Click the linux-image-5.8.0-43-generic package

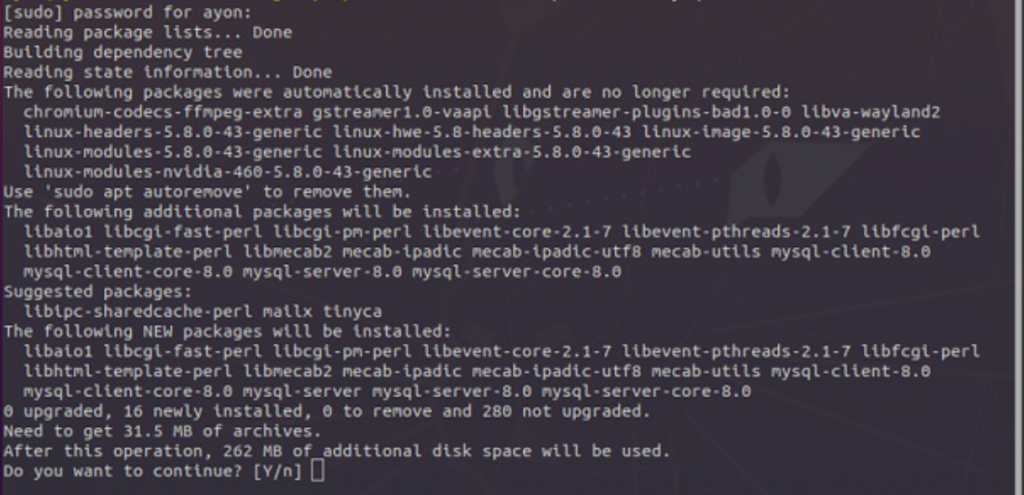click(781, 132)
